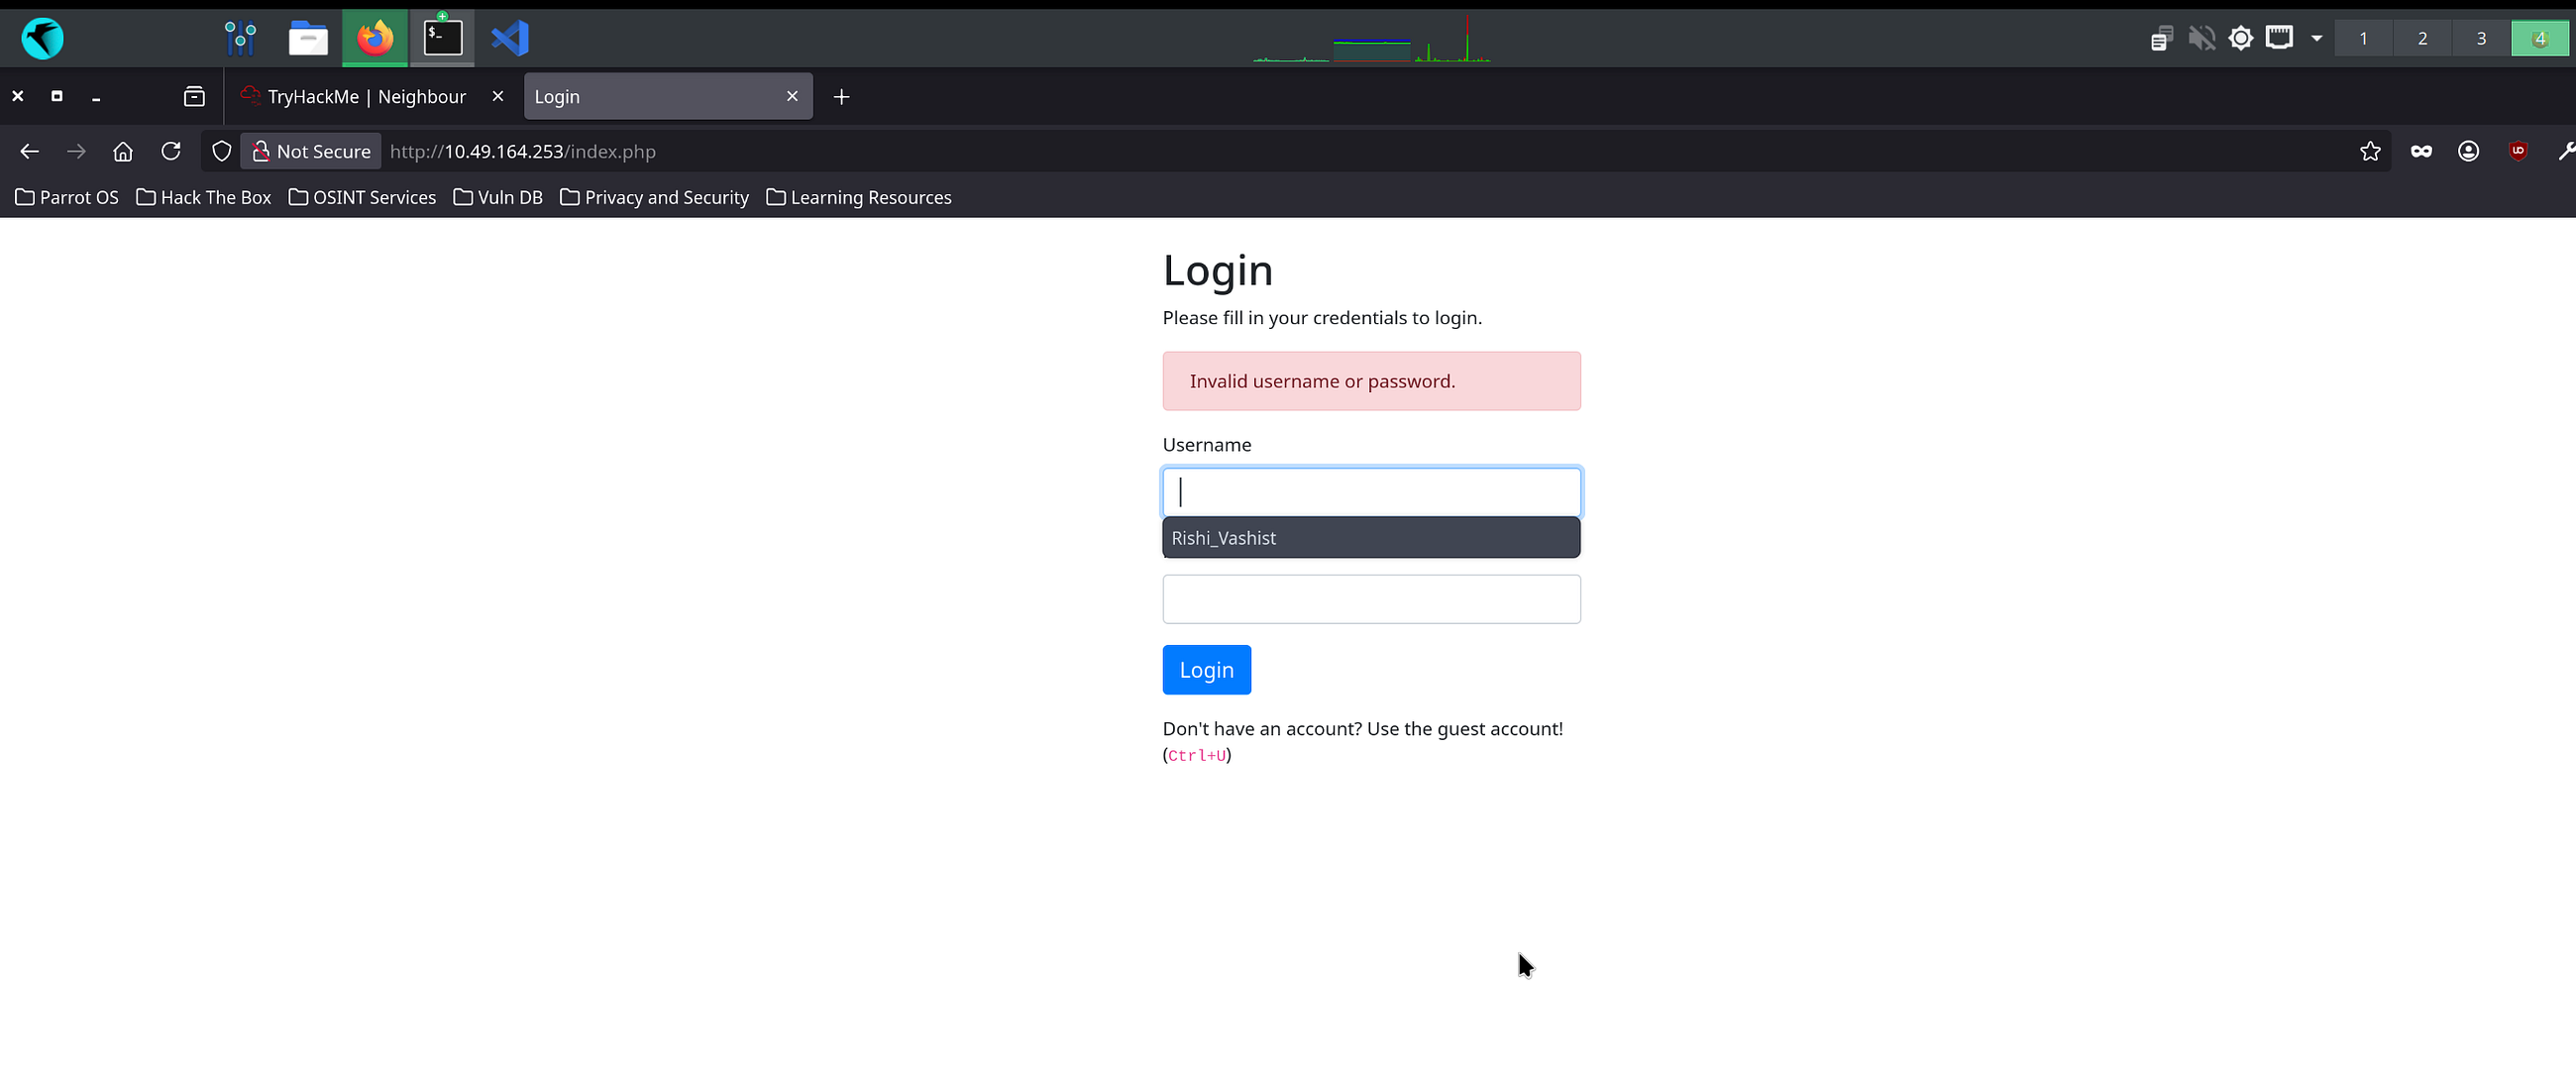
Task: Reload the current page
Action: pyautogui.click(x=171, y=151)
